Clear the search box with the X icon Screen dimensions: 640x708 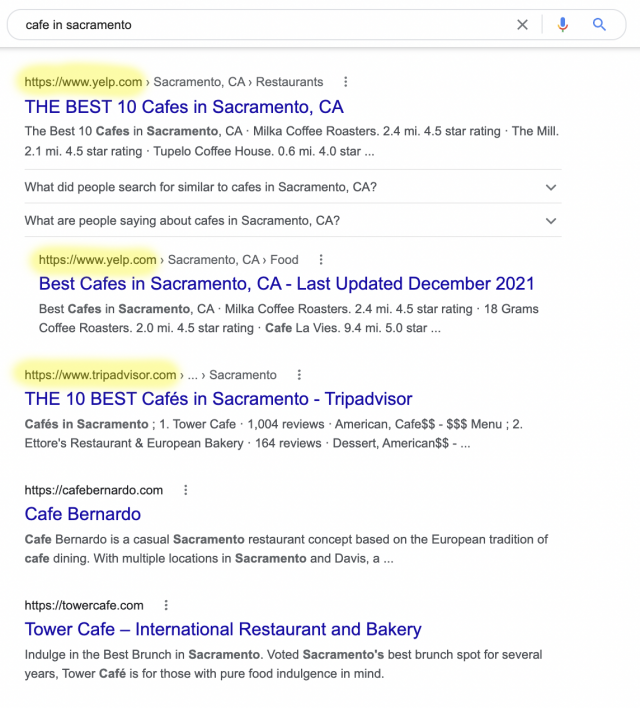[522, 25]
